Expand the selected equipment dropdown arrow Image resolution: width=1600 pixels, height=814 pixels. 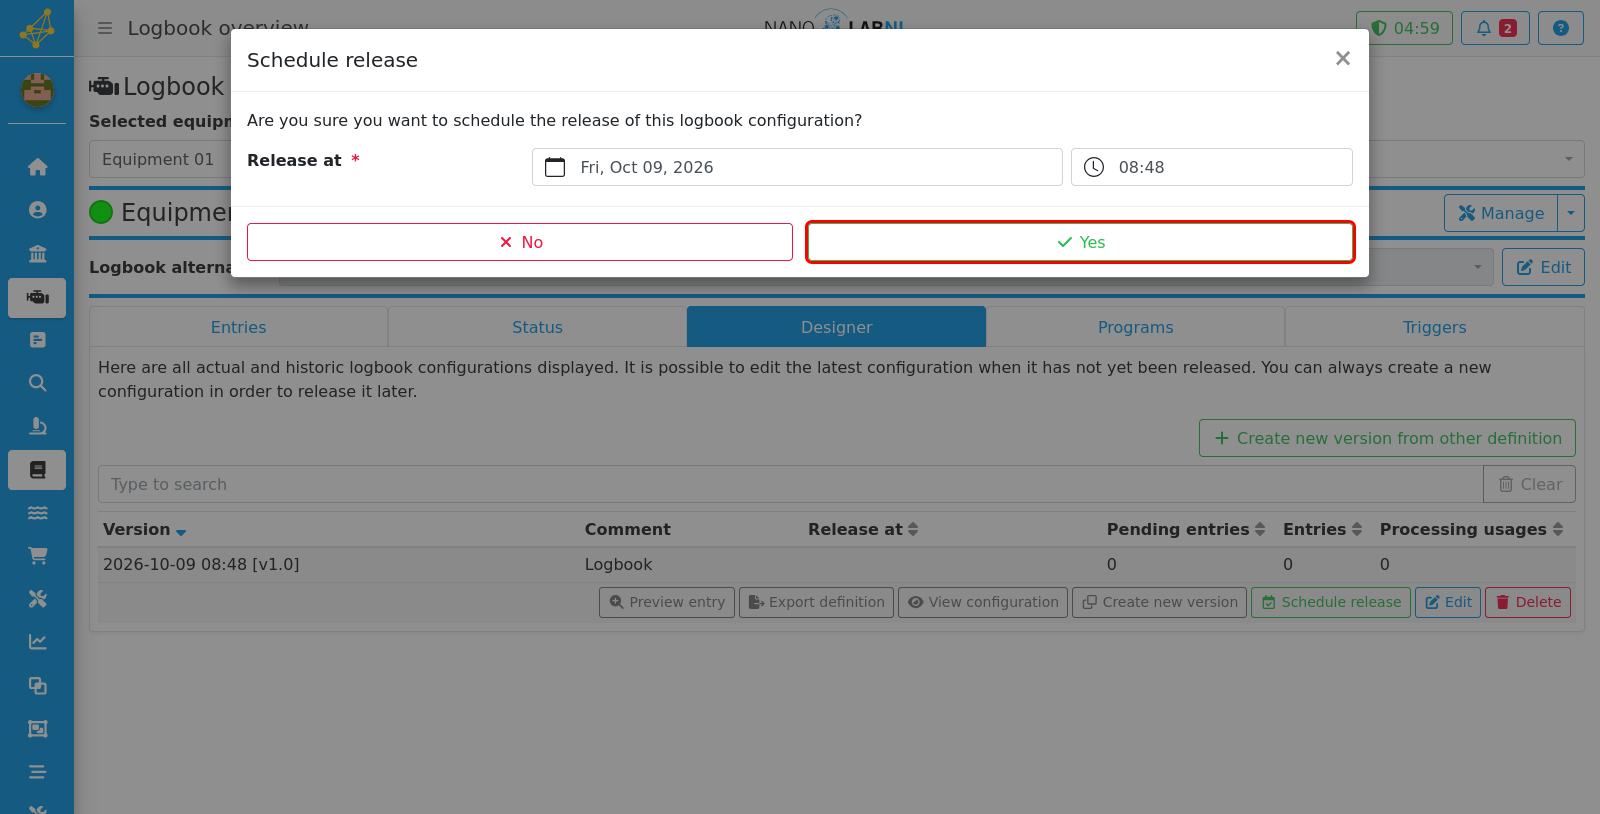pyautogui.click(x=1568, y=159)
